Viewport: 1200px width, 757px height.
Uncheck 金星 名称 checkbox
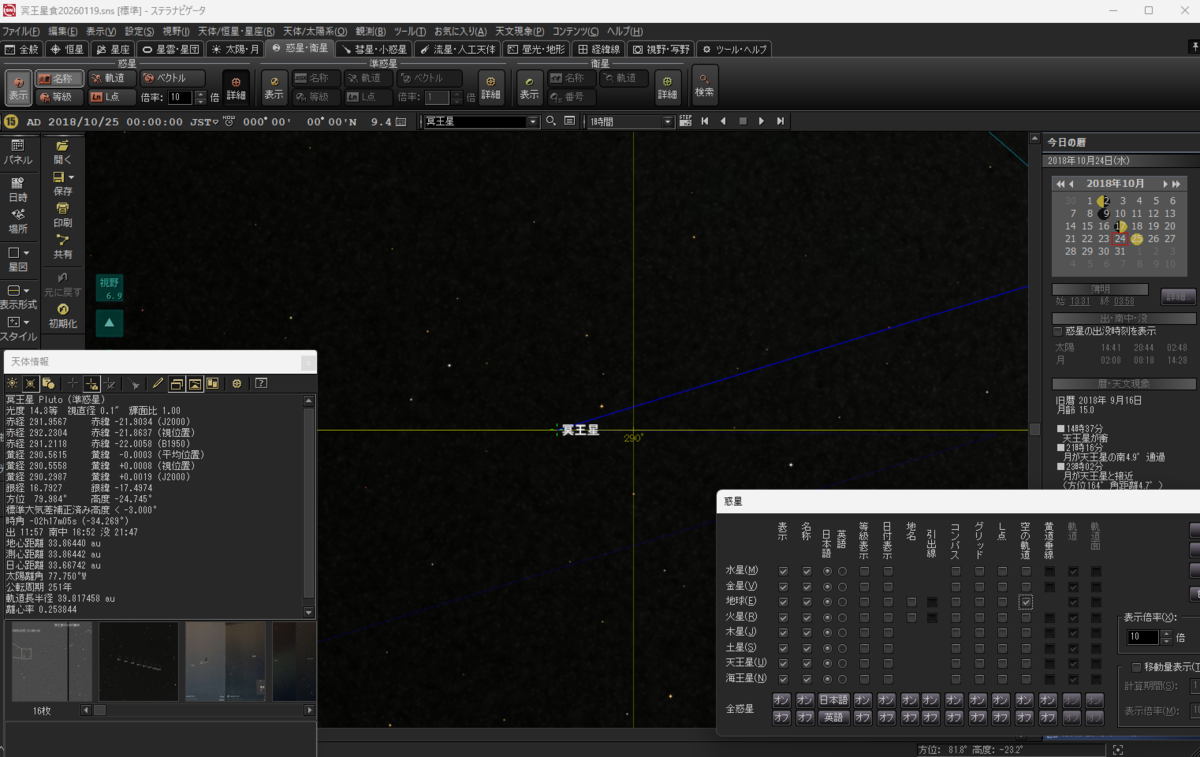[806, 586]
